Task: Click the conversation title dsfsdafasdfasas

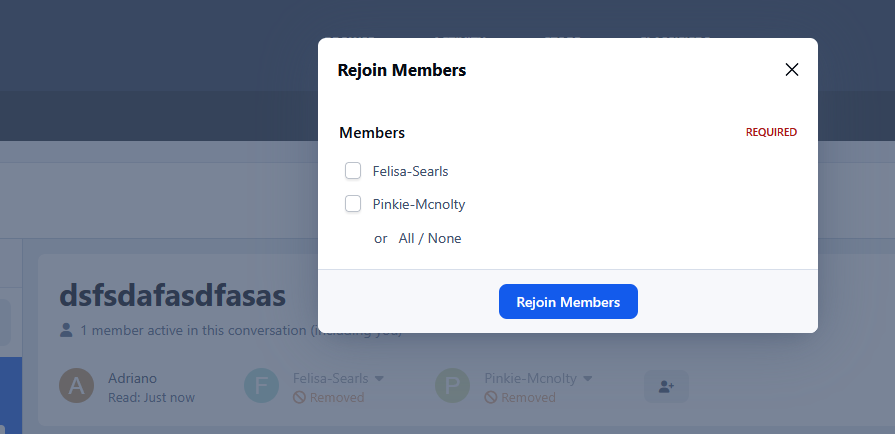Action: coord(172,295)
